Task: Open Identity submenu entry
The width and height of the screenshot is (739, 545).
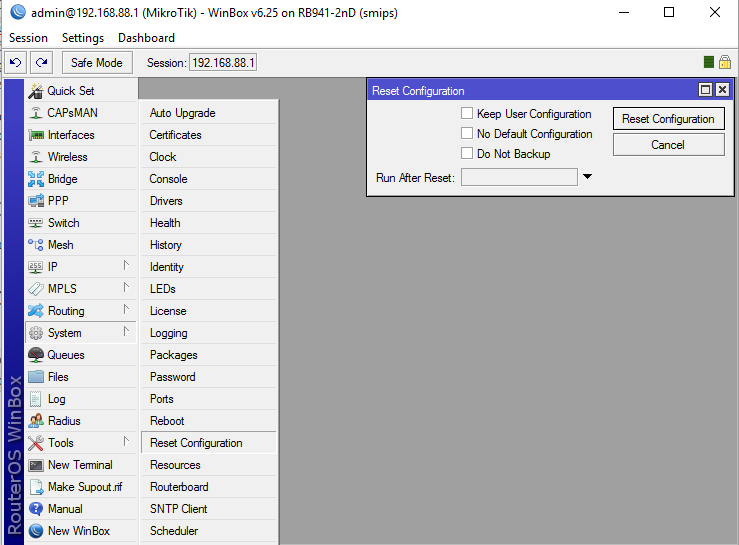Action: (x=209, y=267)
